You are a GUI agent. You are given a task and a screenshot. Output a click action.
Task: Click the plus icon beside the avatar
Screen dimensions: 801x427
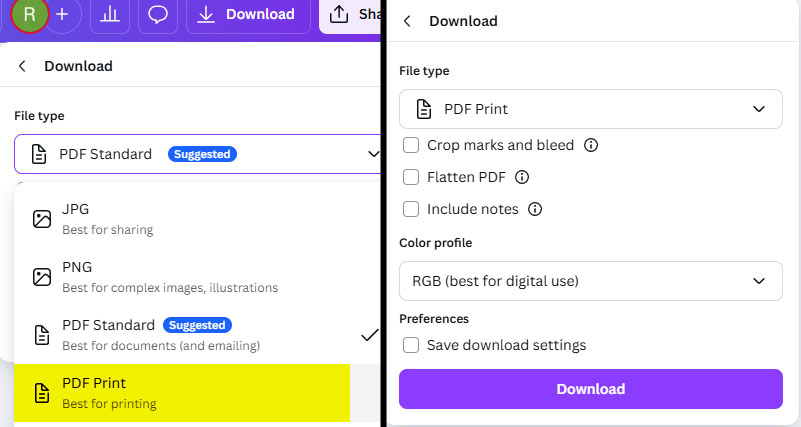[x=62, y=14]
